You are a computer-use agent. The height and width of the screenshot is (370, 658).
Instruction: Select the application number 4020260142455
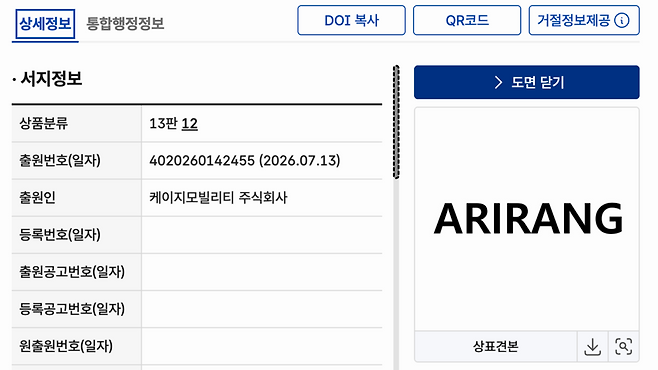[x=202, y=161]
